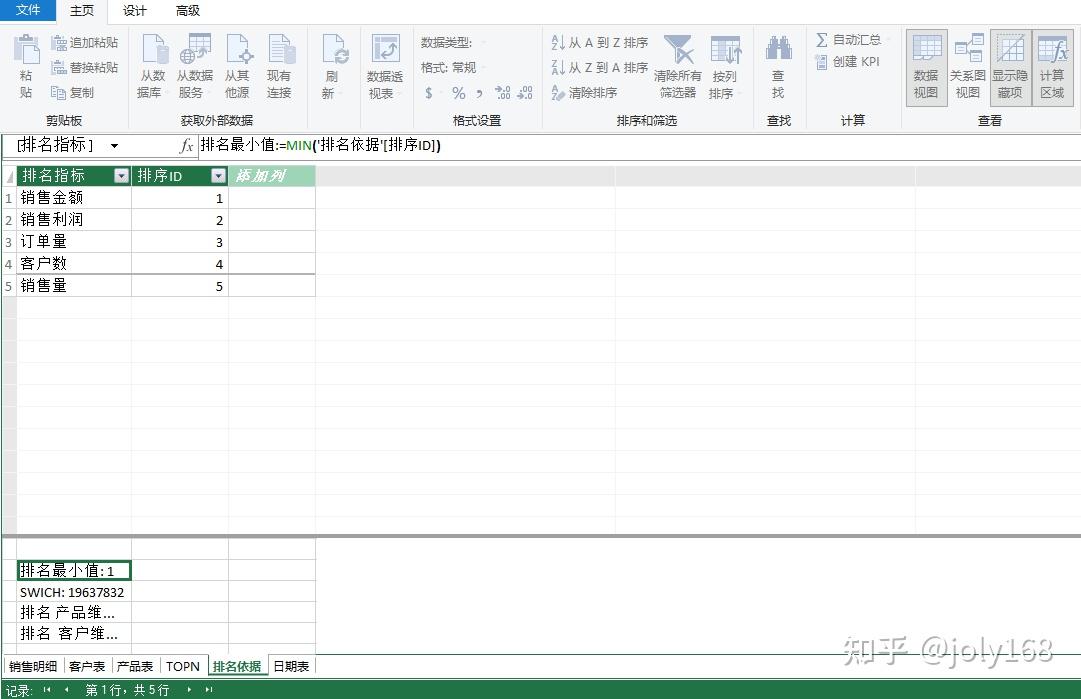1081x699 pixels.
Task: Open From Other Sources (从其他源)
Action: click(x=237, y=67)
